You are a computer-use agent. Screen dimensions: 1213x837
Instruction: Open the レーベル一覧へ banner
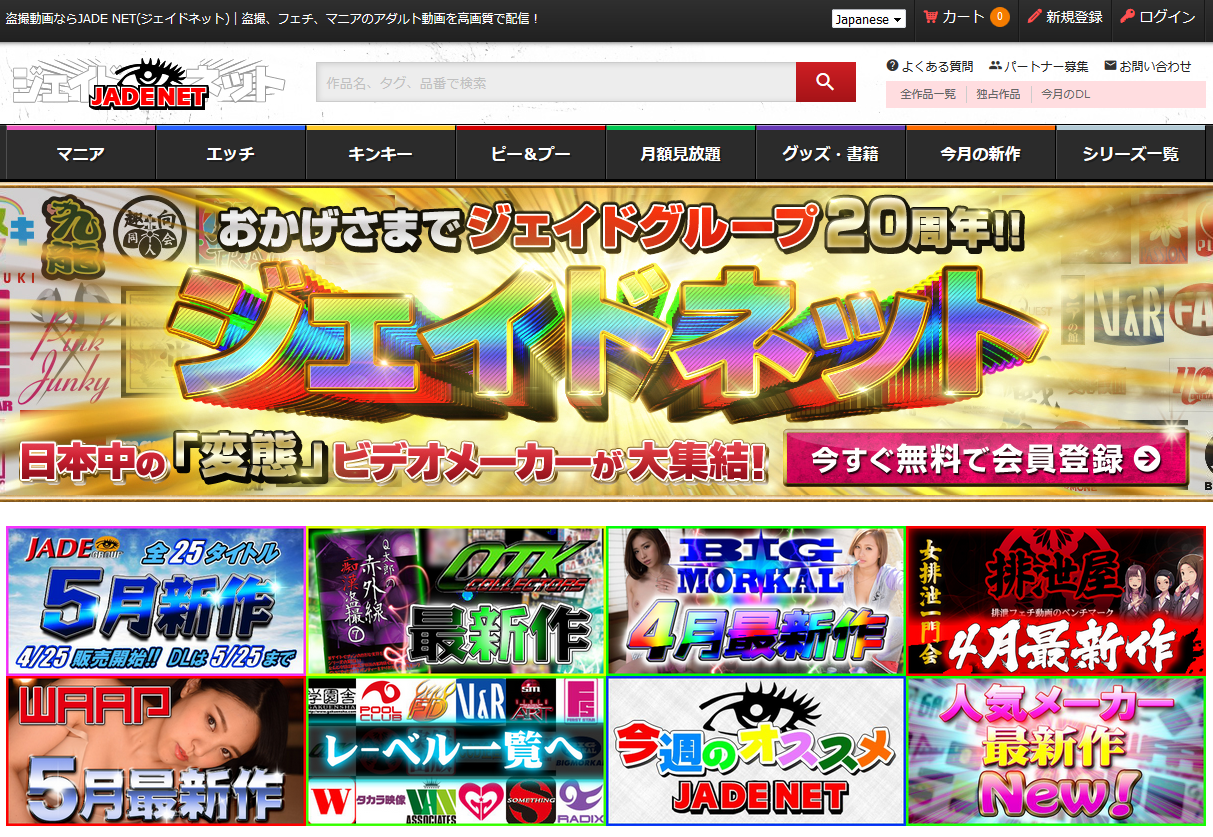pos(456,751)
